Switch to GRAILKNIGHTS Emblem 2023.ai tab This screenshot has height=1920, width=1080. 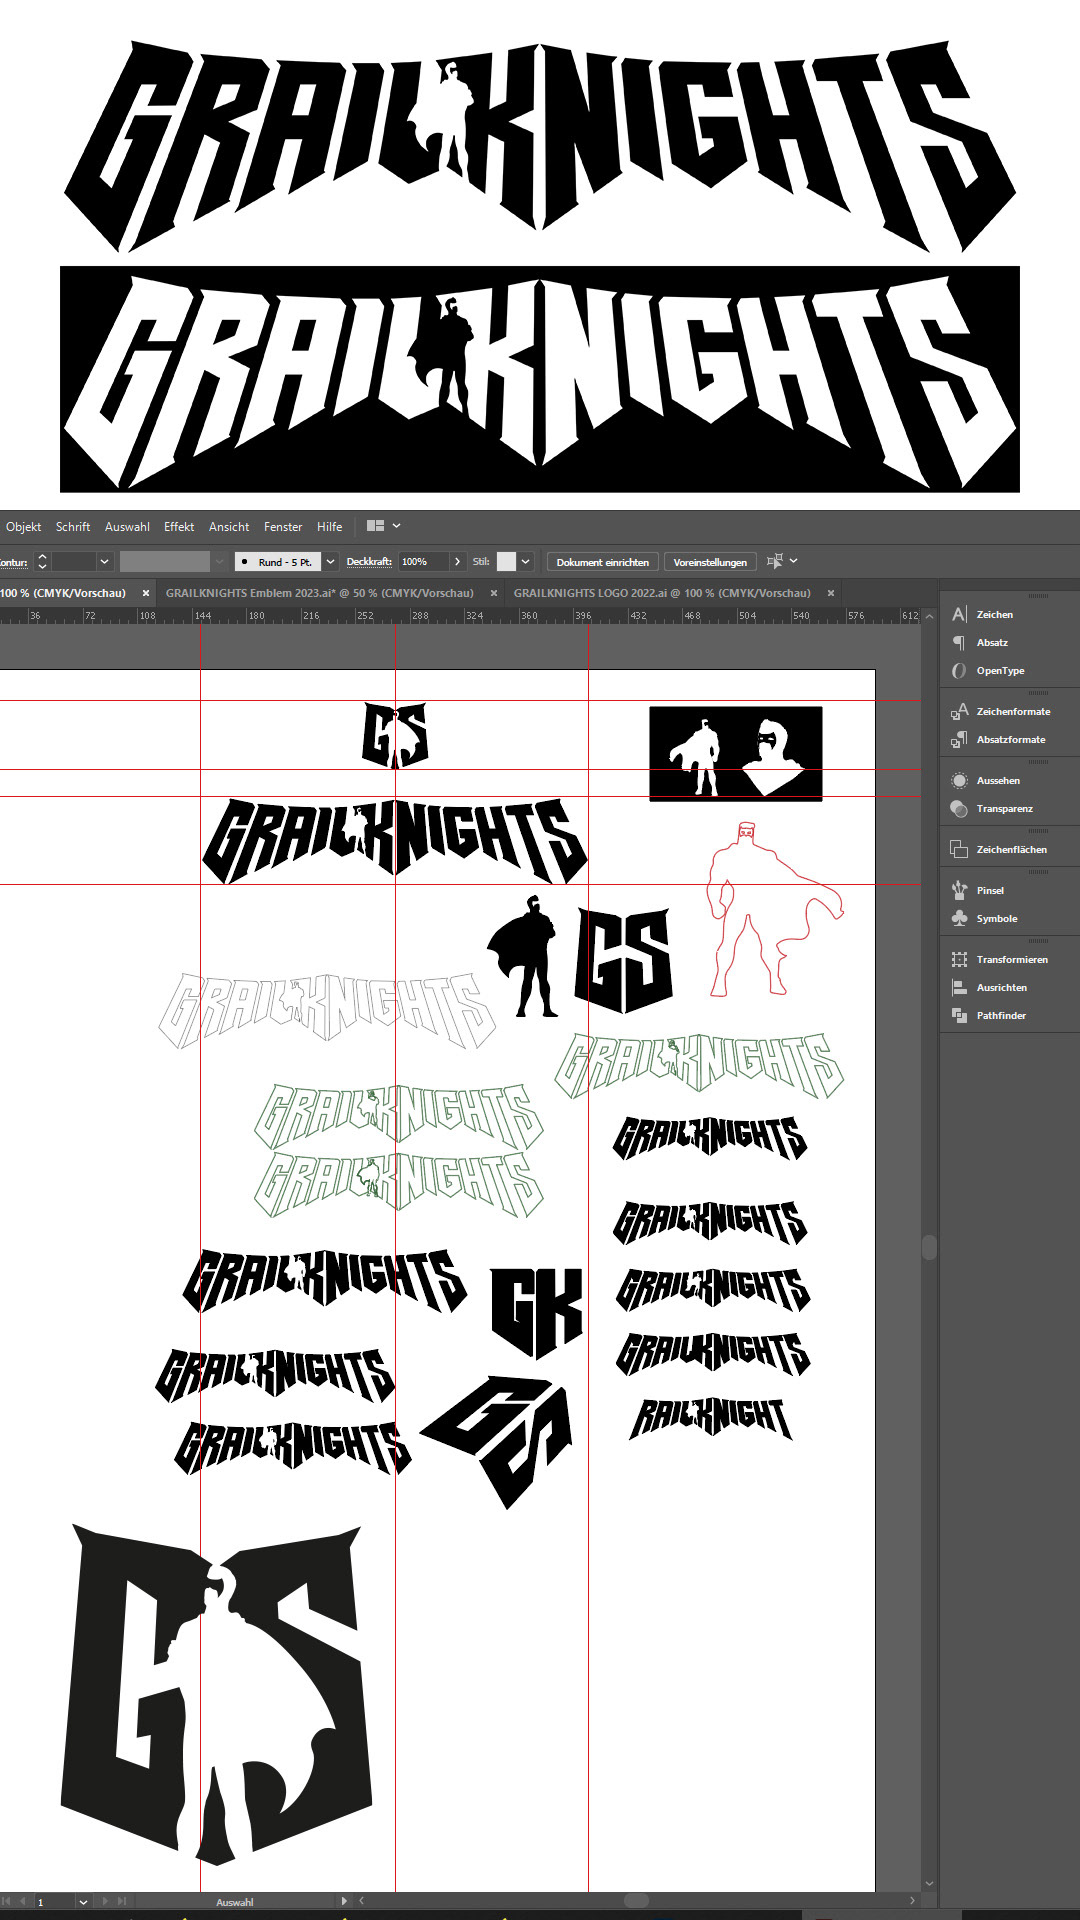tap(320, 593)
